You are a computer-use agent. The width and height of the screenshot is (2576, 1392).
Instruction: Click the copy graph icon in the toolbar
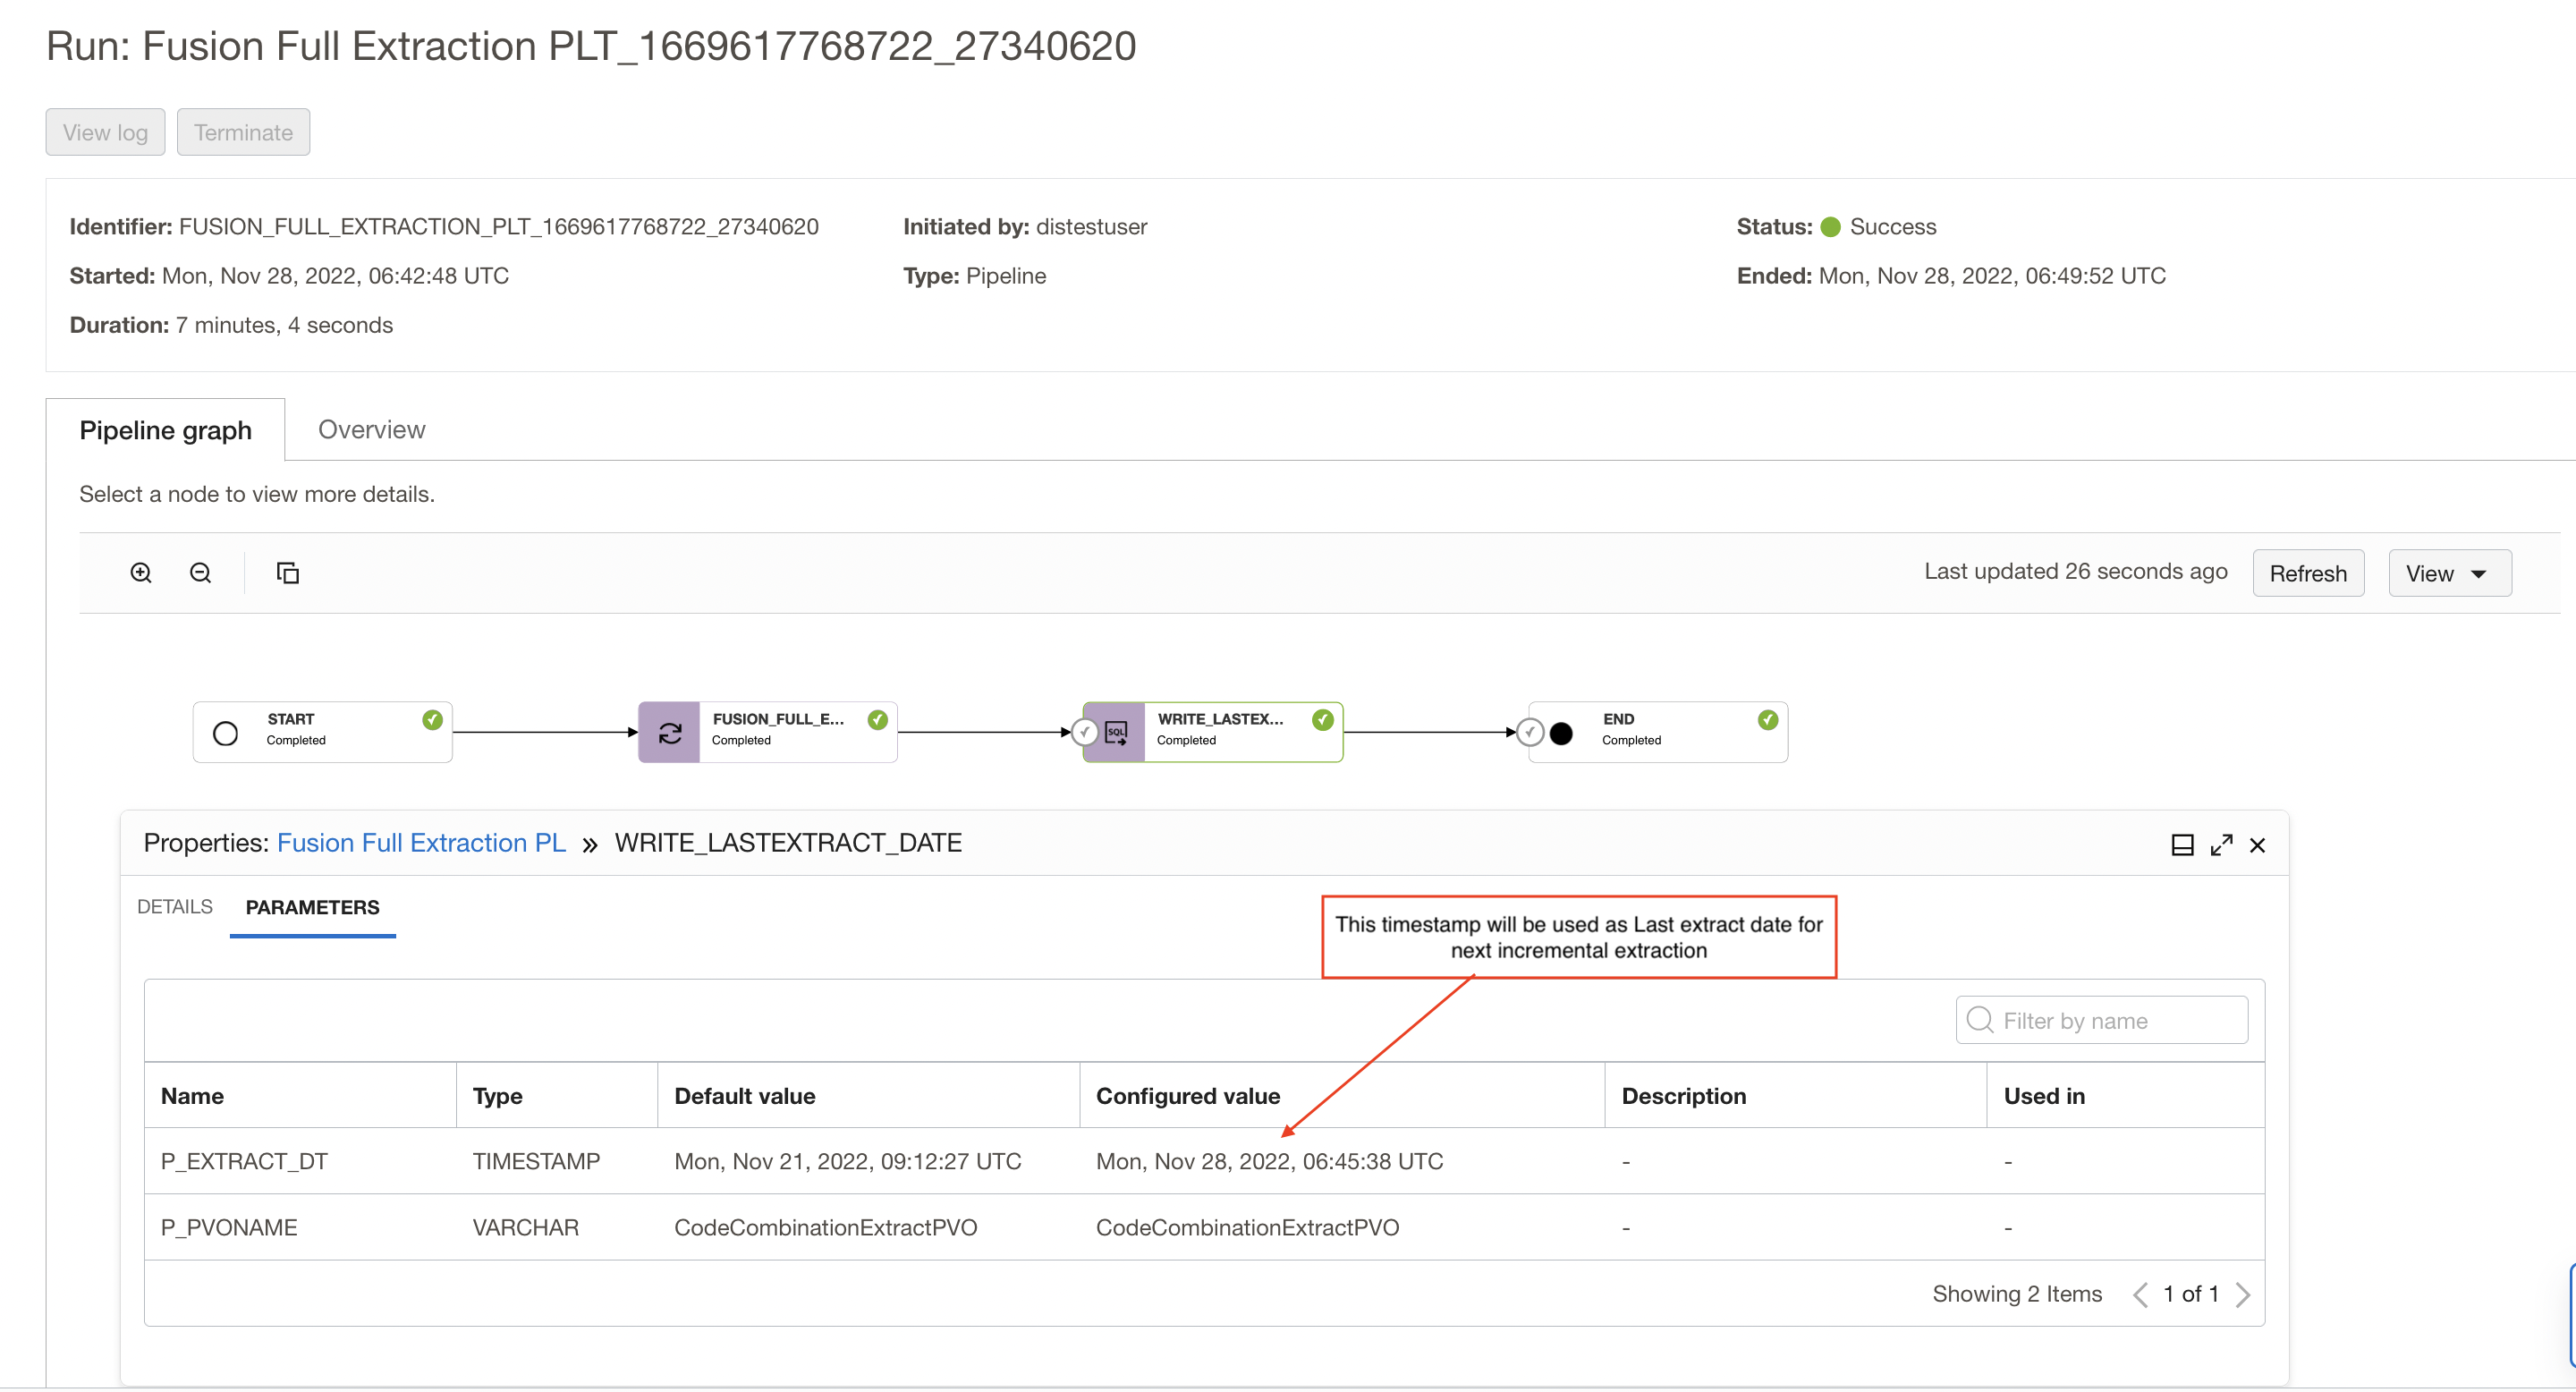point(287,572)
